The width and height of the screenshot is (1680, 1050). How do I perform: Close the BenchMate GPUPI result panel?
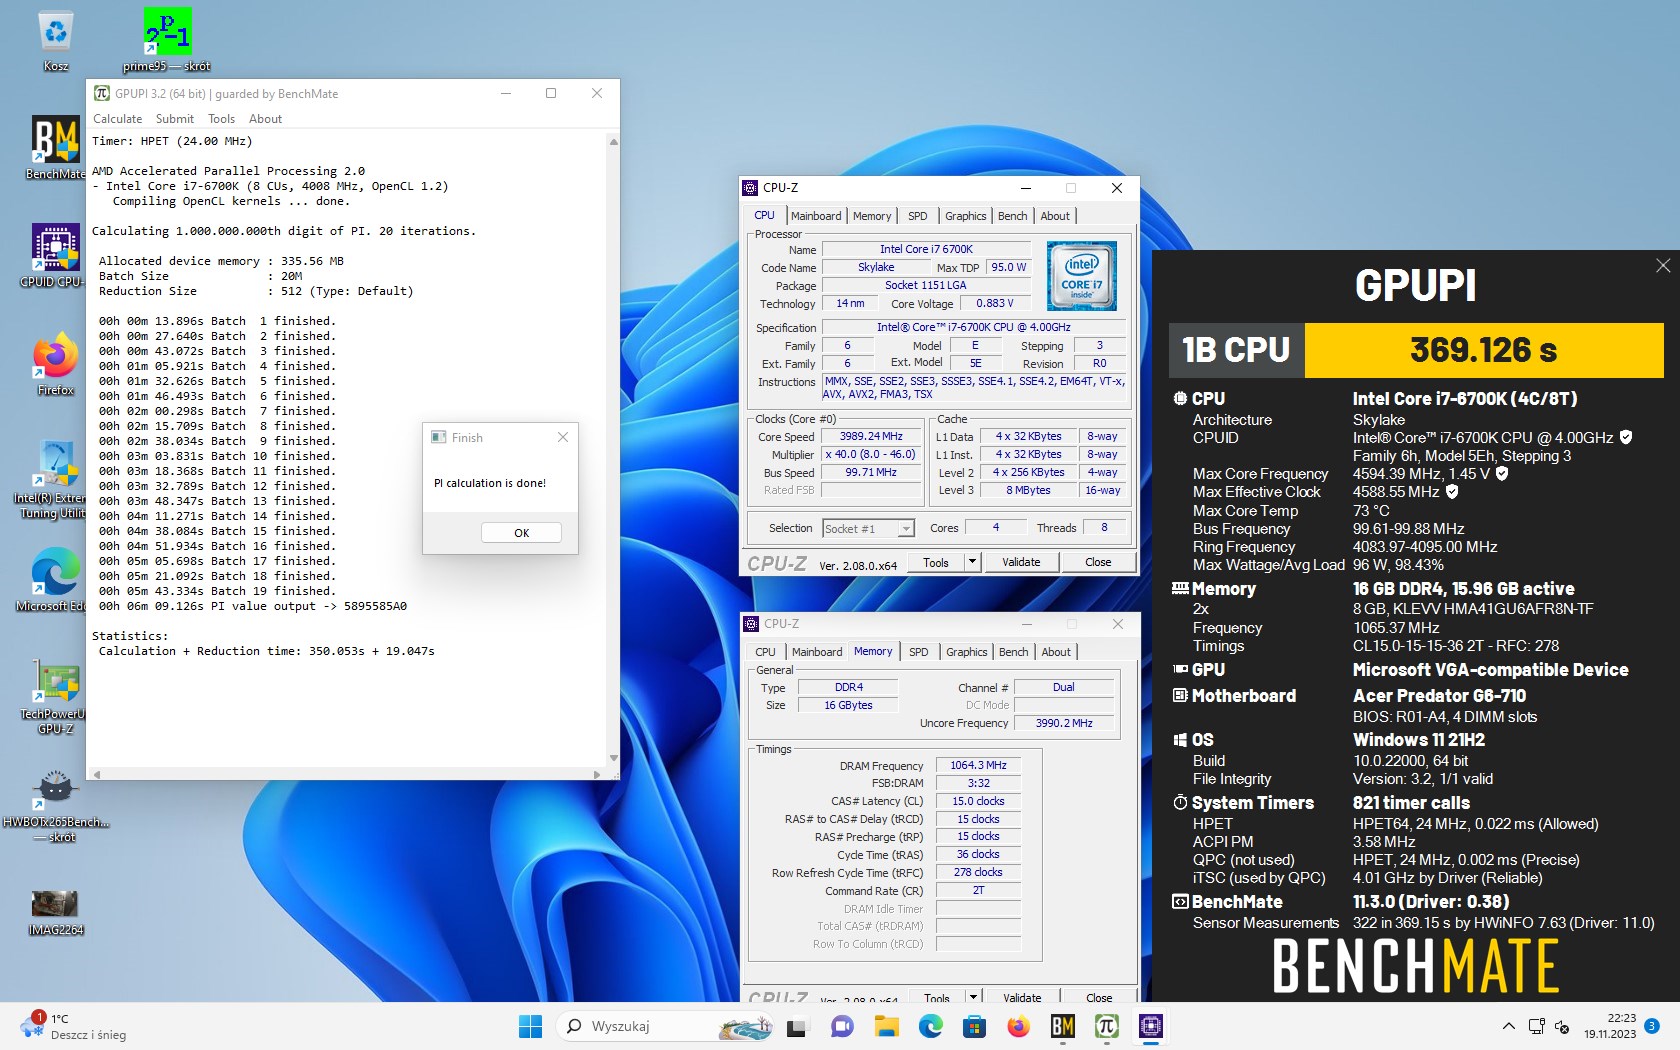pyautogui.click(x=1663, y=265)
